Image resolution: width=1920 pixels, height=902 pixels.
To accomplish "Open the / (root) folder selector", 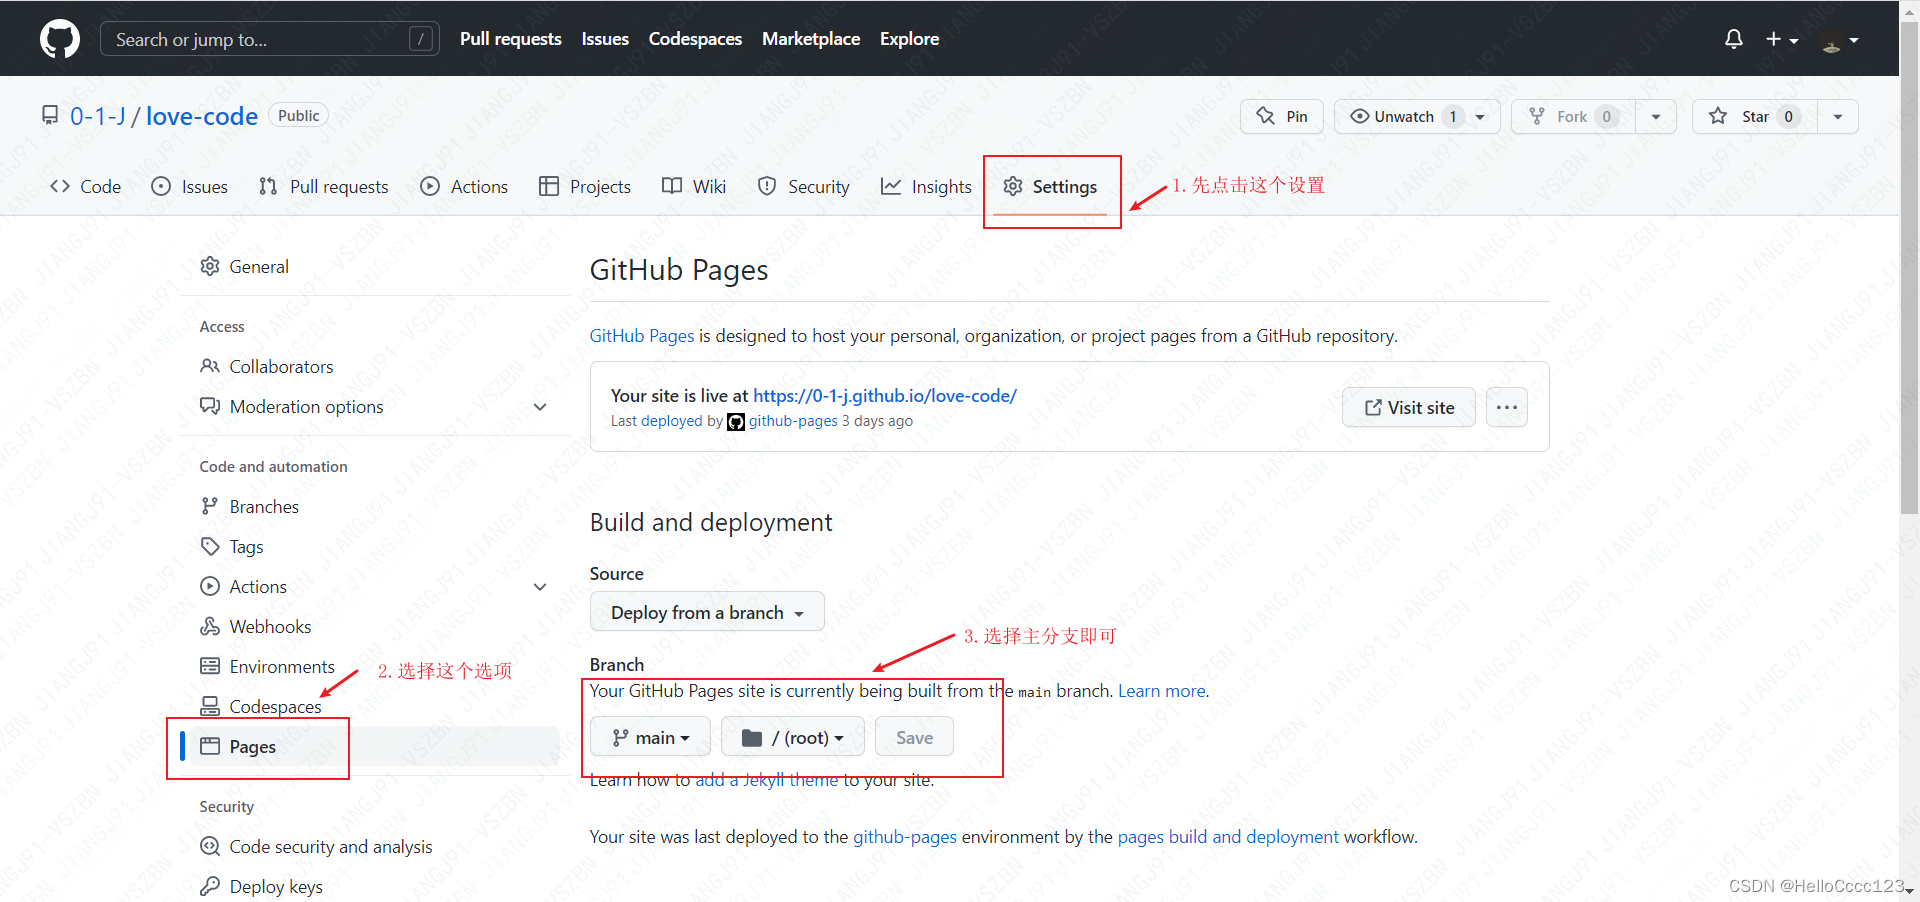I will coord(793,737).
